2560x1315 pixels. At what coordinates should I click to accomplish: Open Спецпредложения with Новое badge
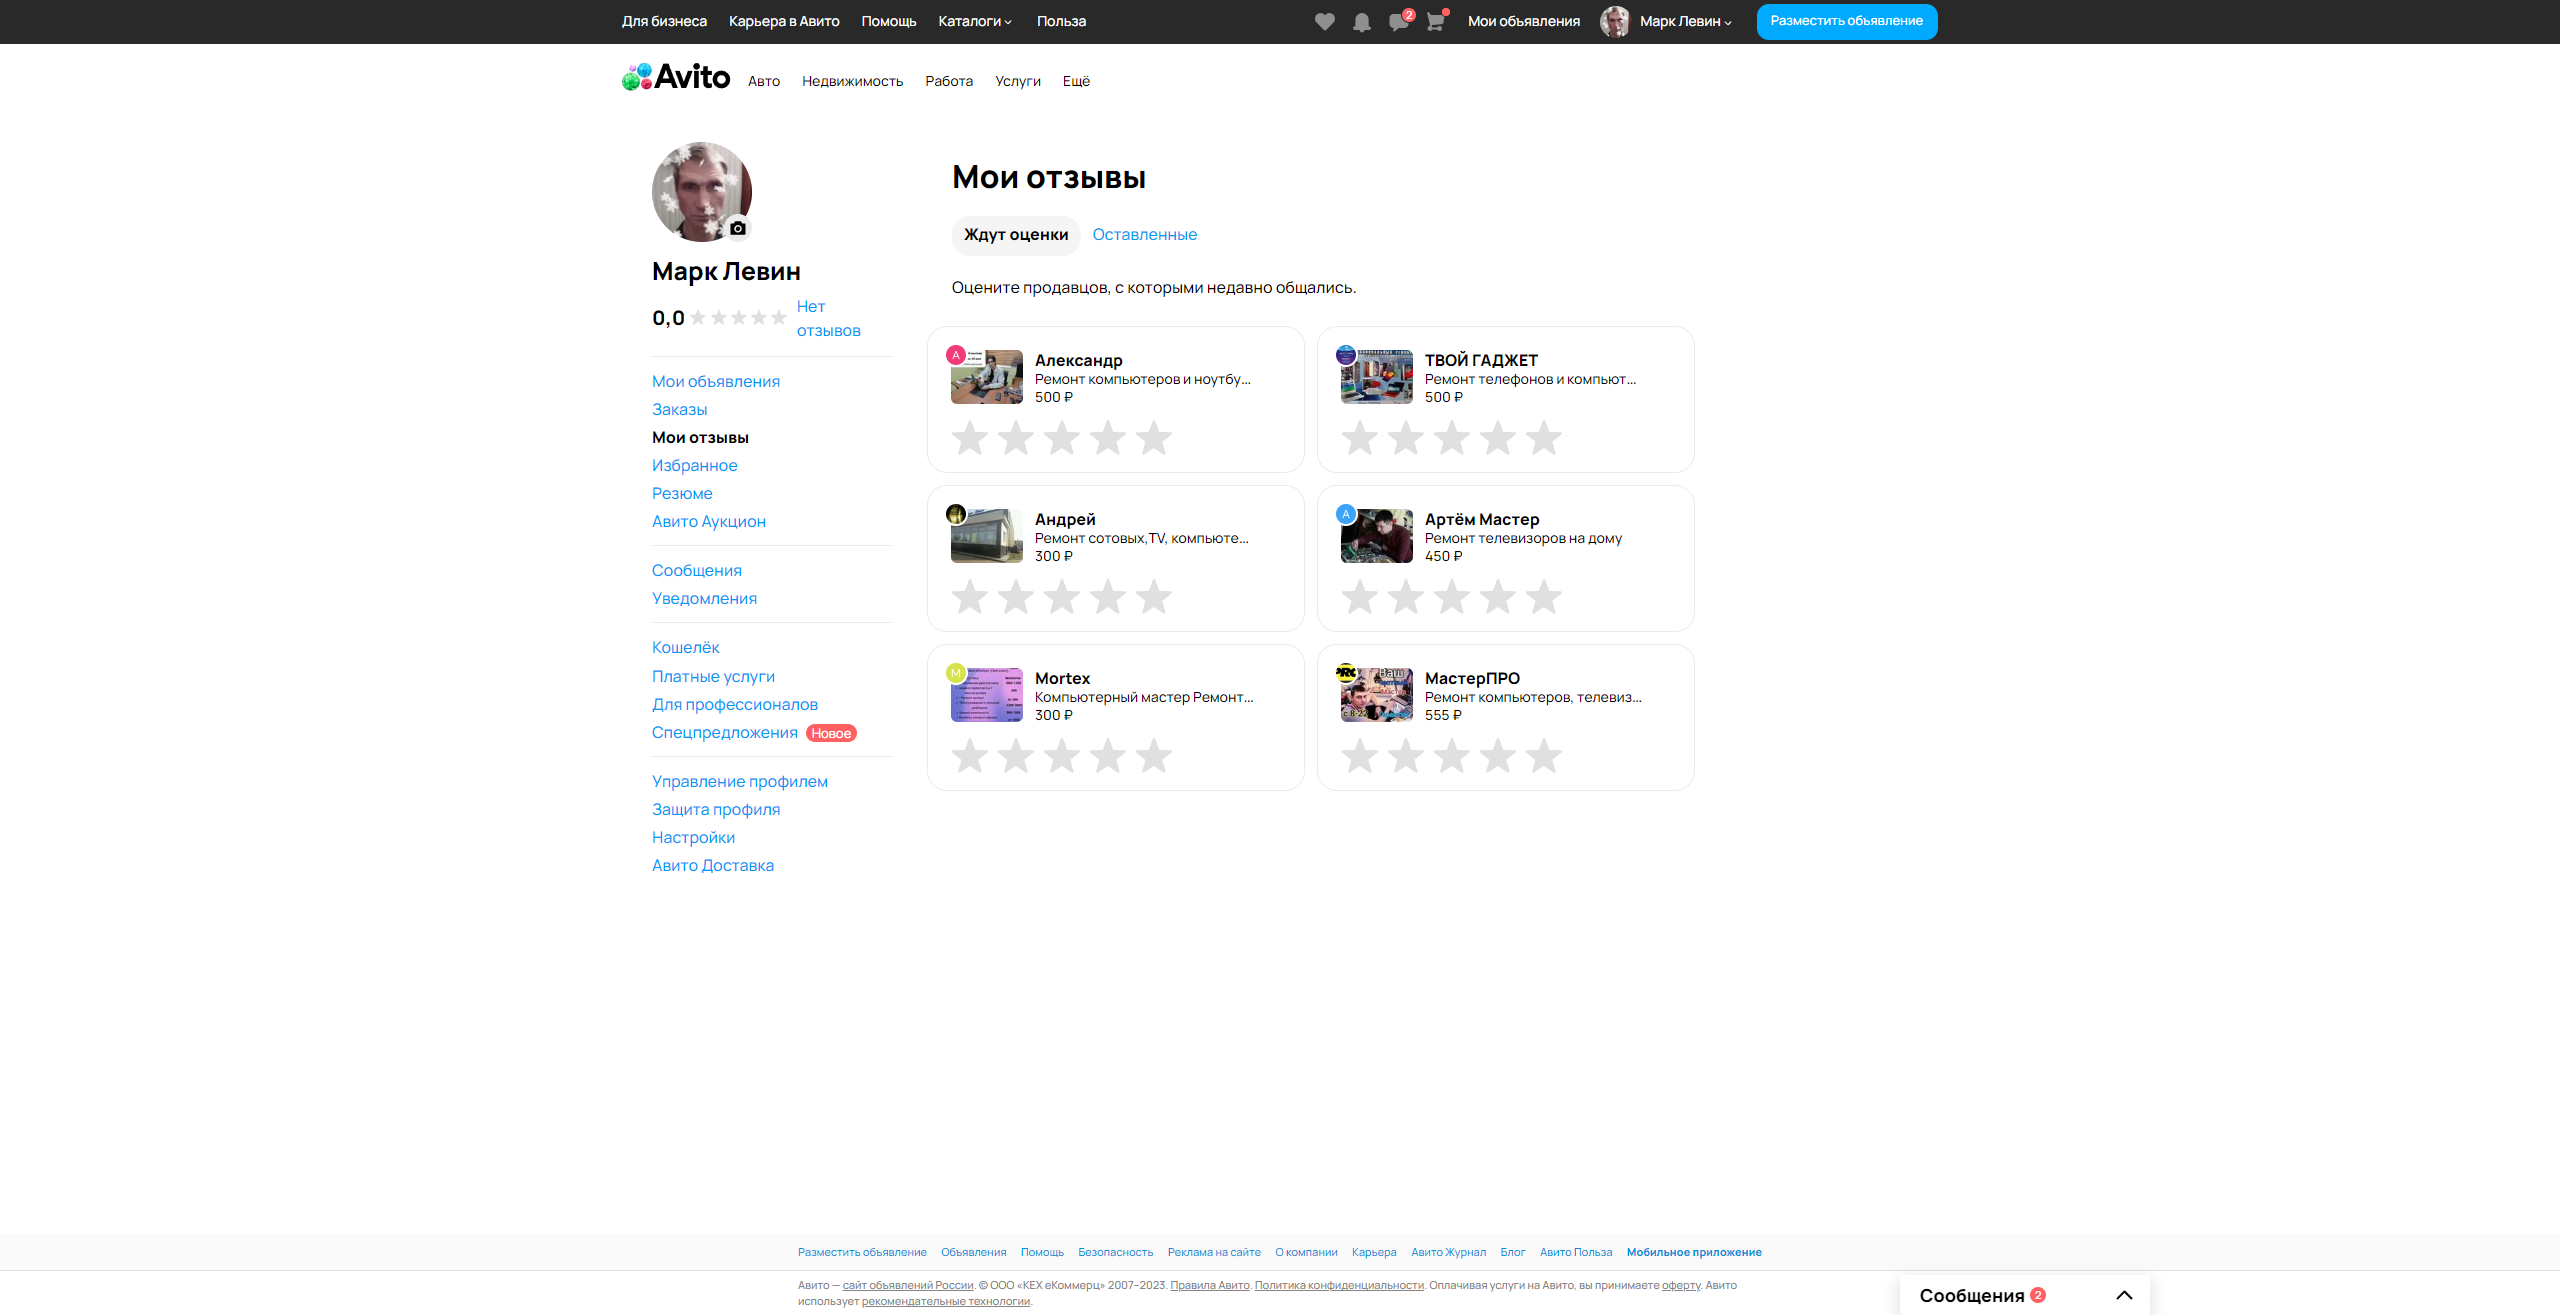pos(725,732)
